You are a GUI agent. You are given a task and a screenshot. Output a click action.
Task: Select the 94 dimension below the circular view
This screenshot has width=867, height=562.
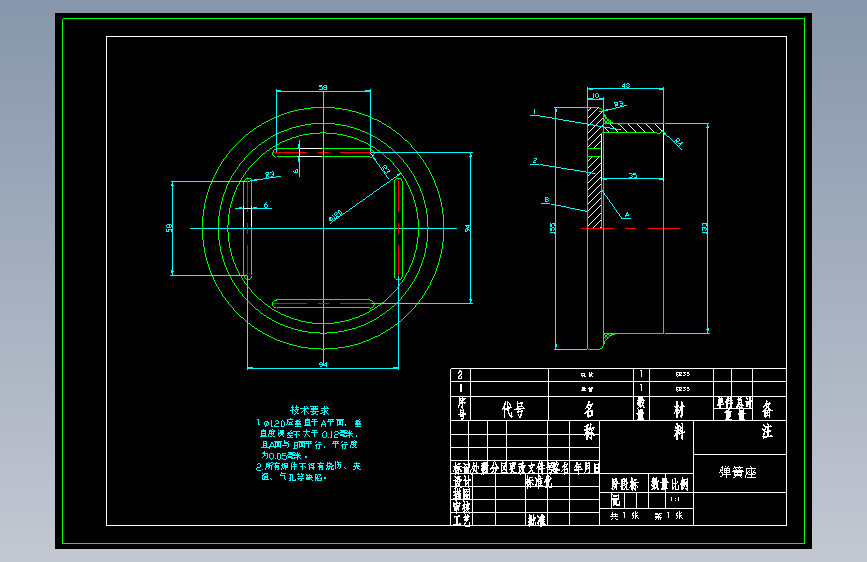(323, 365)
